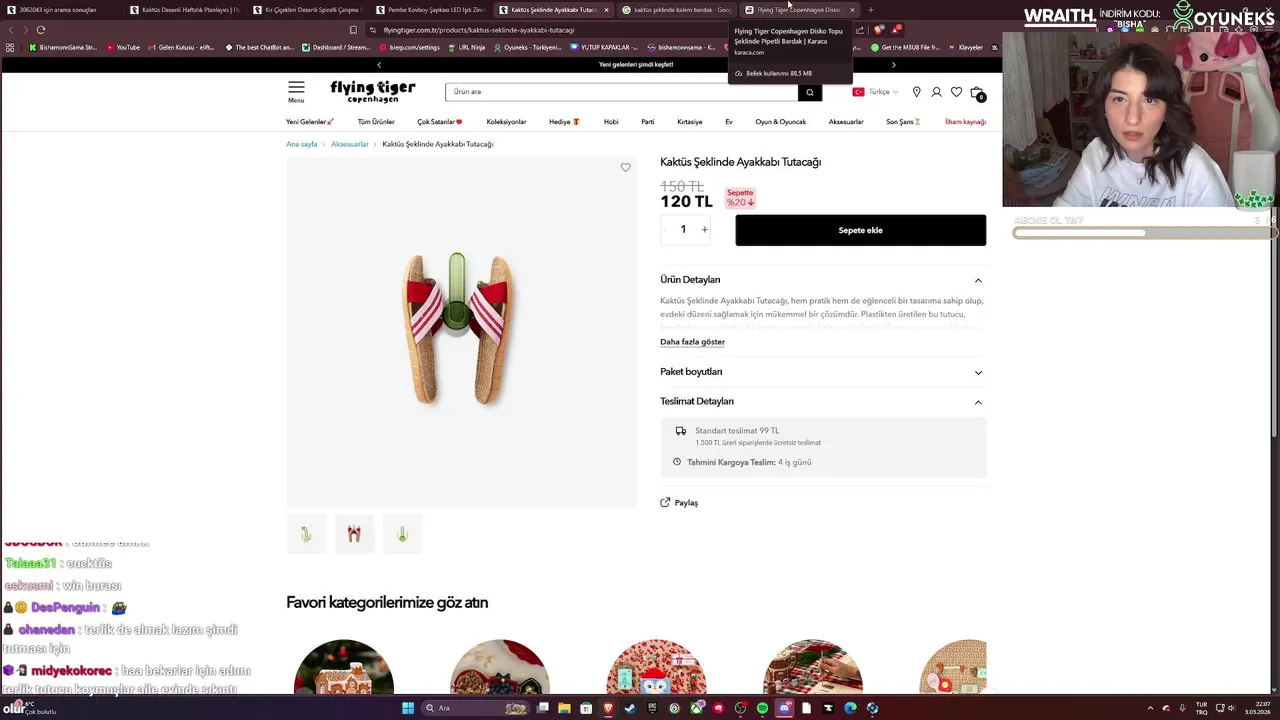Expand the Paket boyutları section
Image resolution: width=1280 pixels, height=720 pixels.
click(978, 372)
